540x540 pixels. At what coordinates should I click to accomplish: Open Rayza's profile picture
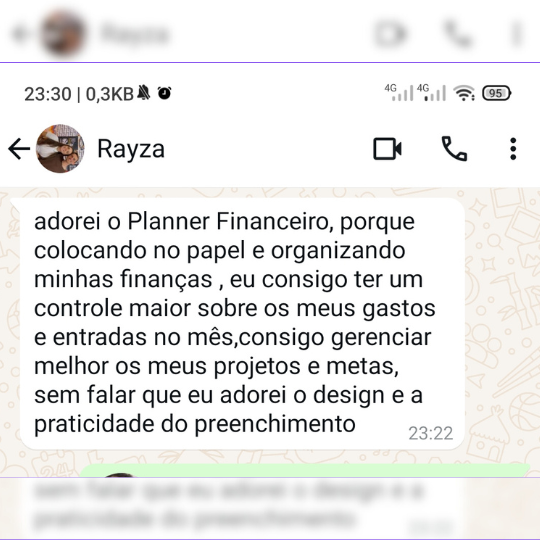60,148
